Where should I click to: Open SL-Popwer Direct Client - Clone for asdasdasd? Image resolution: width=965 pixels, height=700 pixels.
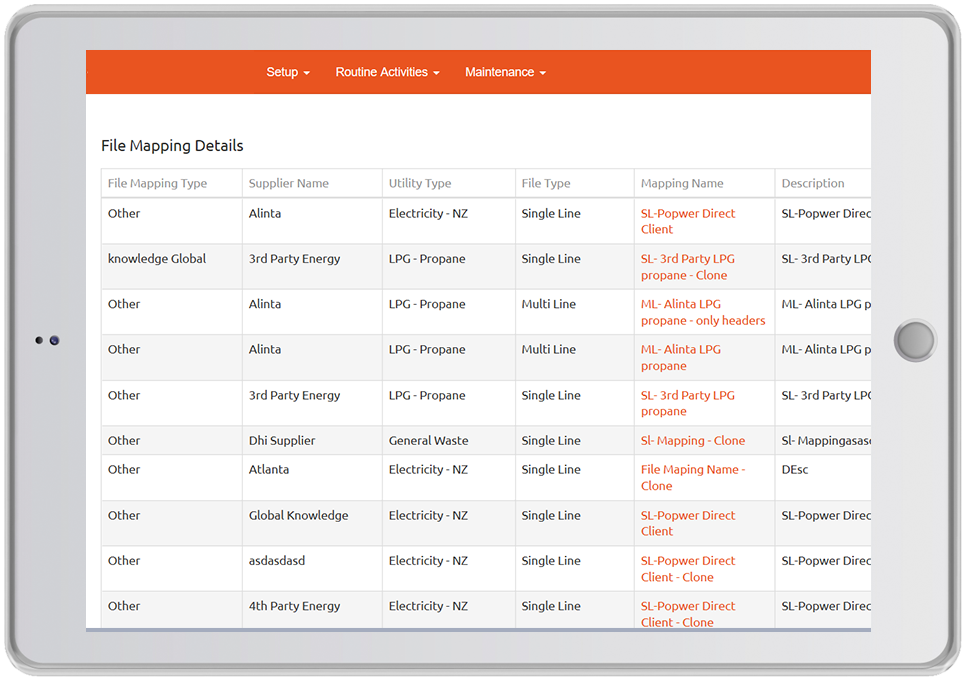tap(687, 568)
